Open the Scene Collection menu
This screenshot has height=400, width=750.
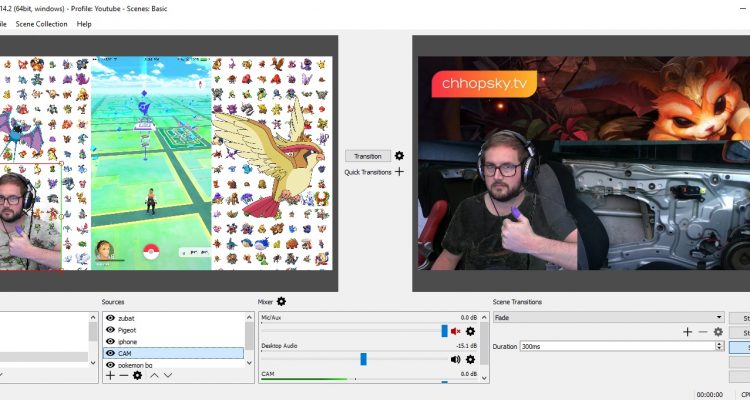tap(41, 24)
